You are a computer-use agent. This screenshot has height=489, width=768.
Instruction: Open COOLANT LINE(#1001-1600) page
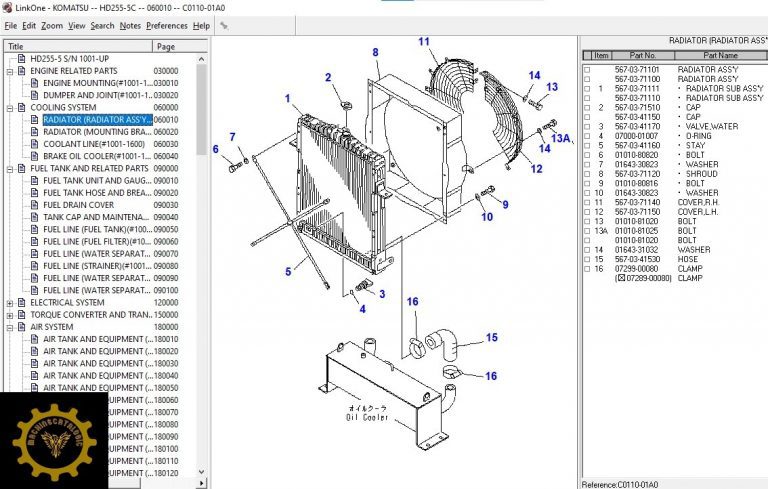(x=94, y=144)
